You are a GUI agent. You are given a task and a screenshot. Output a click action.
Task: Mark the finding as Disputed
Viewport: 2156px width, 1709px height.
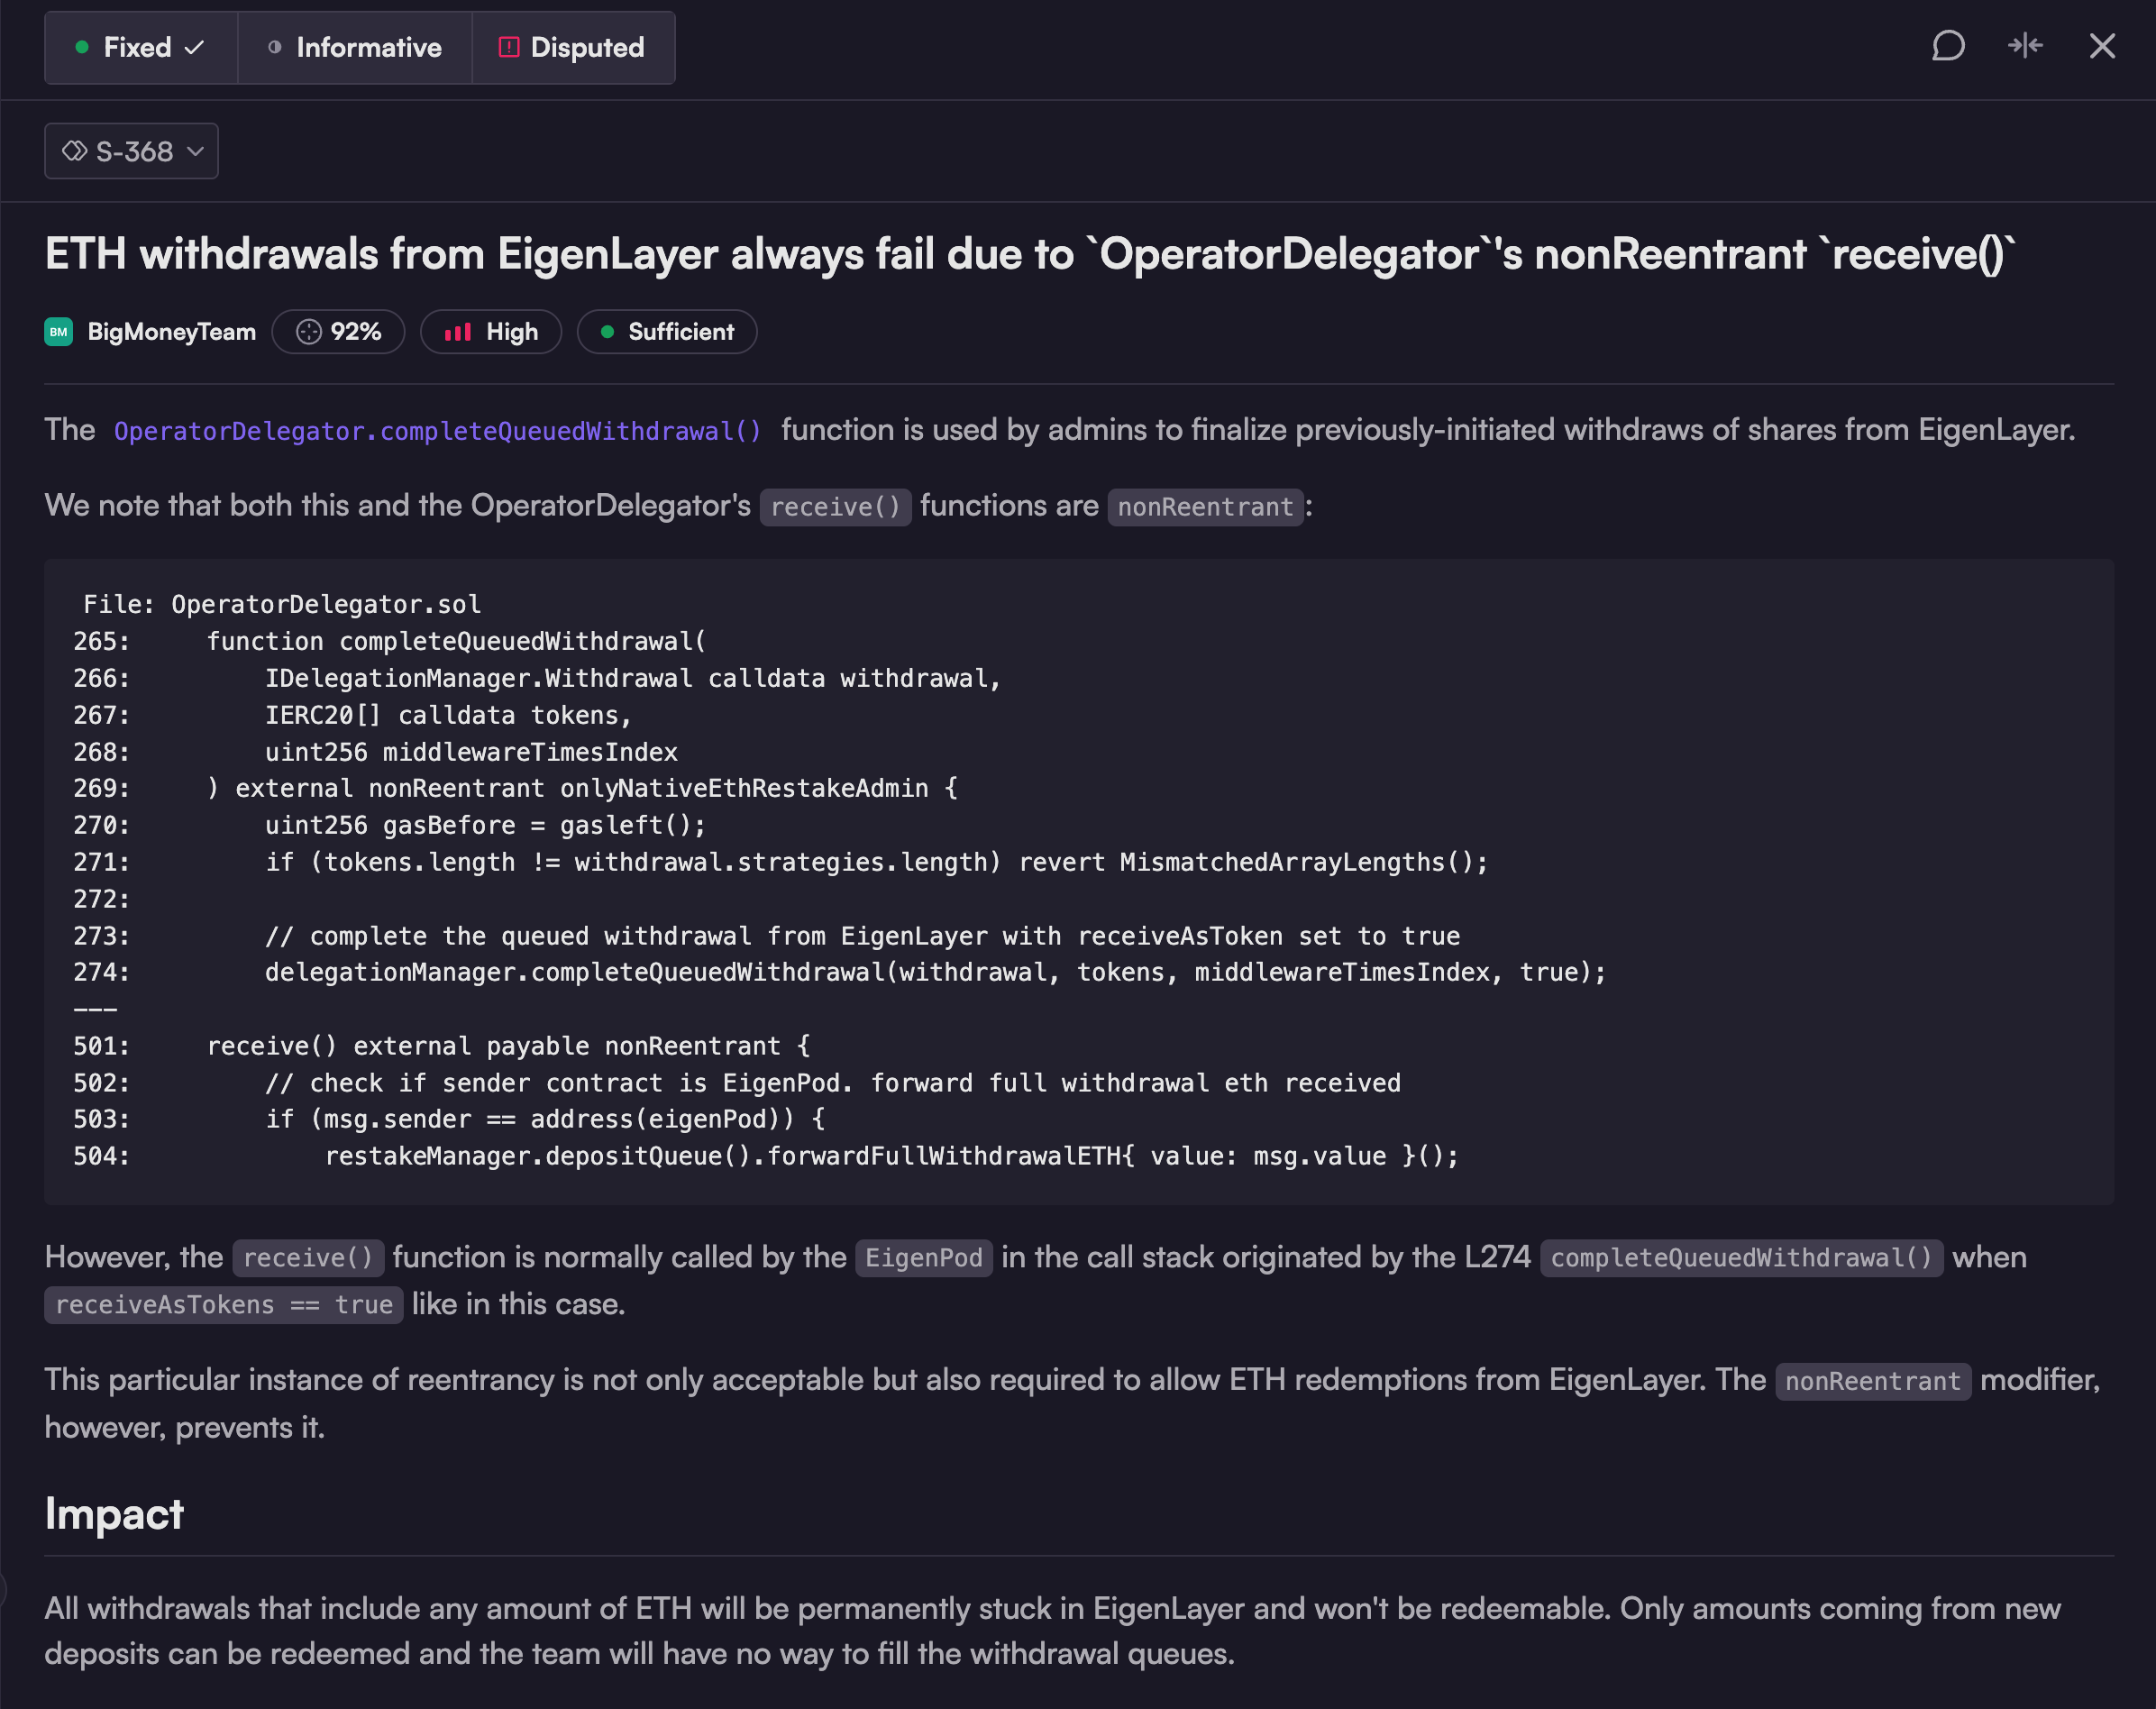pos(586,47)
